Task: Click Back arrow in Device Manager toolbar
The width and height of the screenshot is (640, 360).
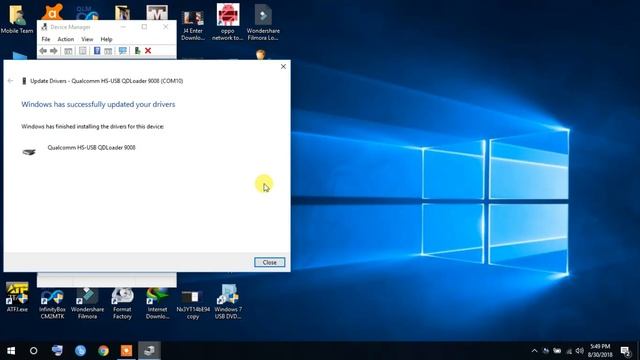Action: coord(43,51)
